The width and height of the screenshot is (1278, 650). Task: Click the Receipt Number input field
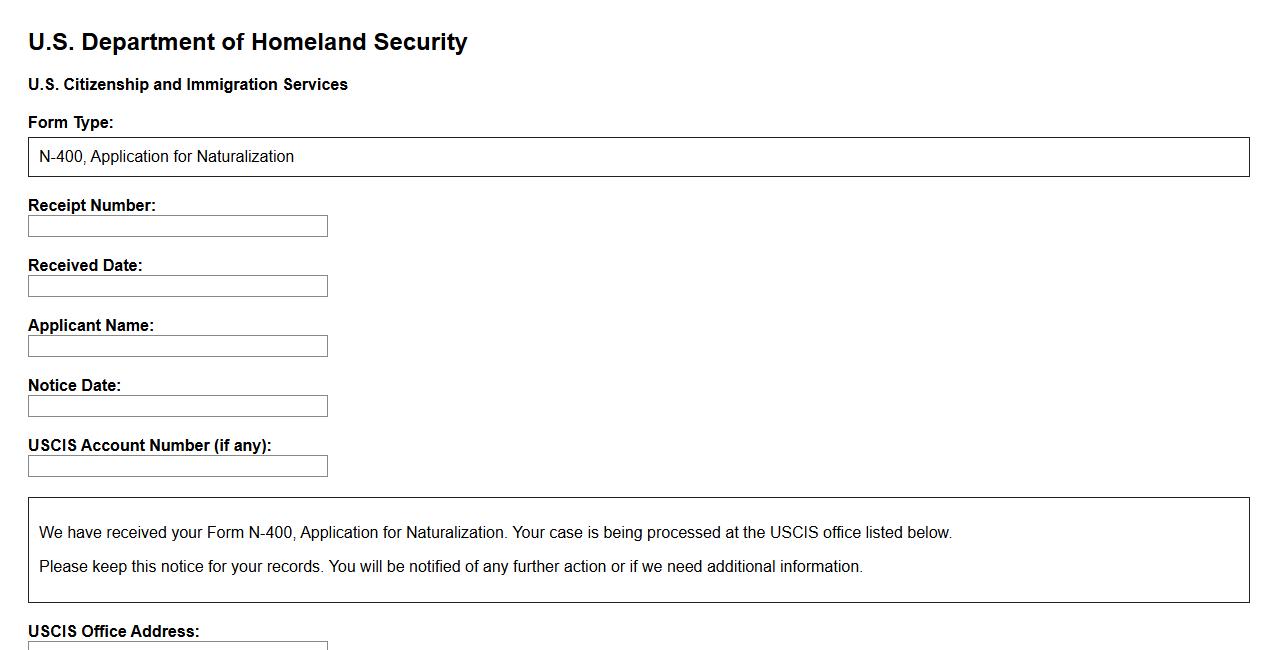178,226
